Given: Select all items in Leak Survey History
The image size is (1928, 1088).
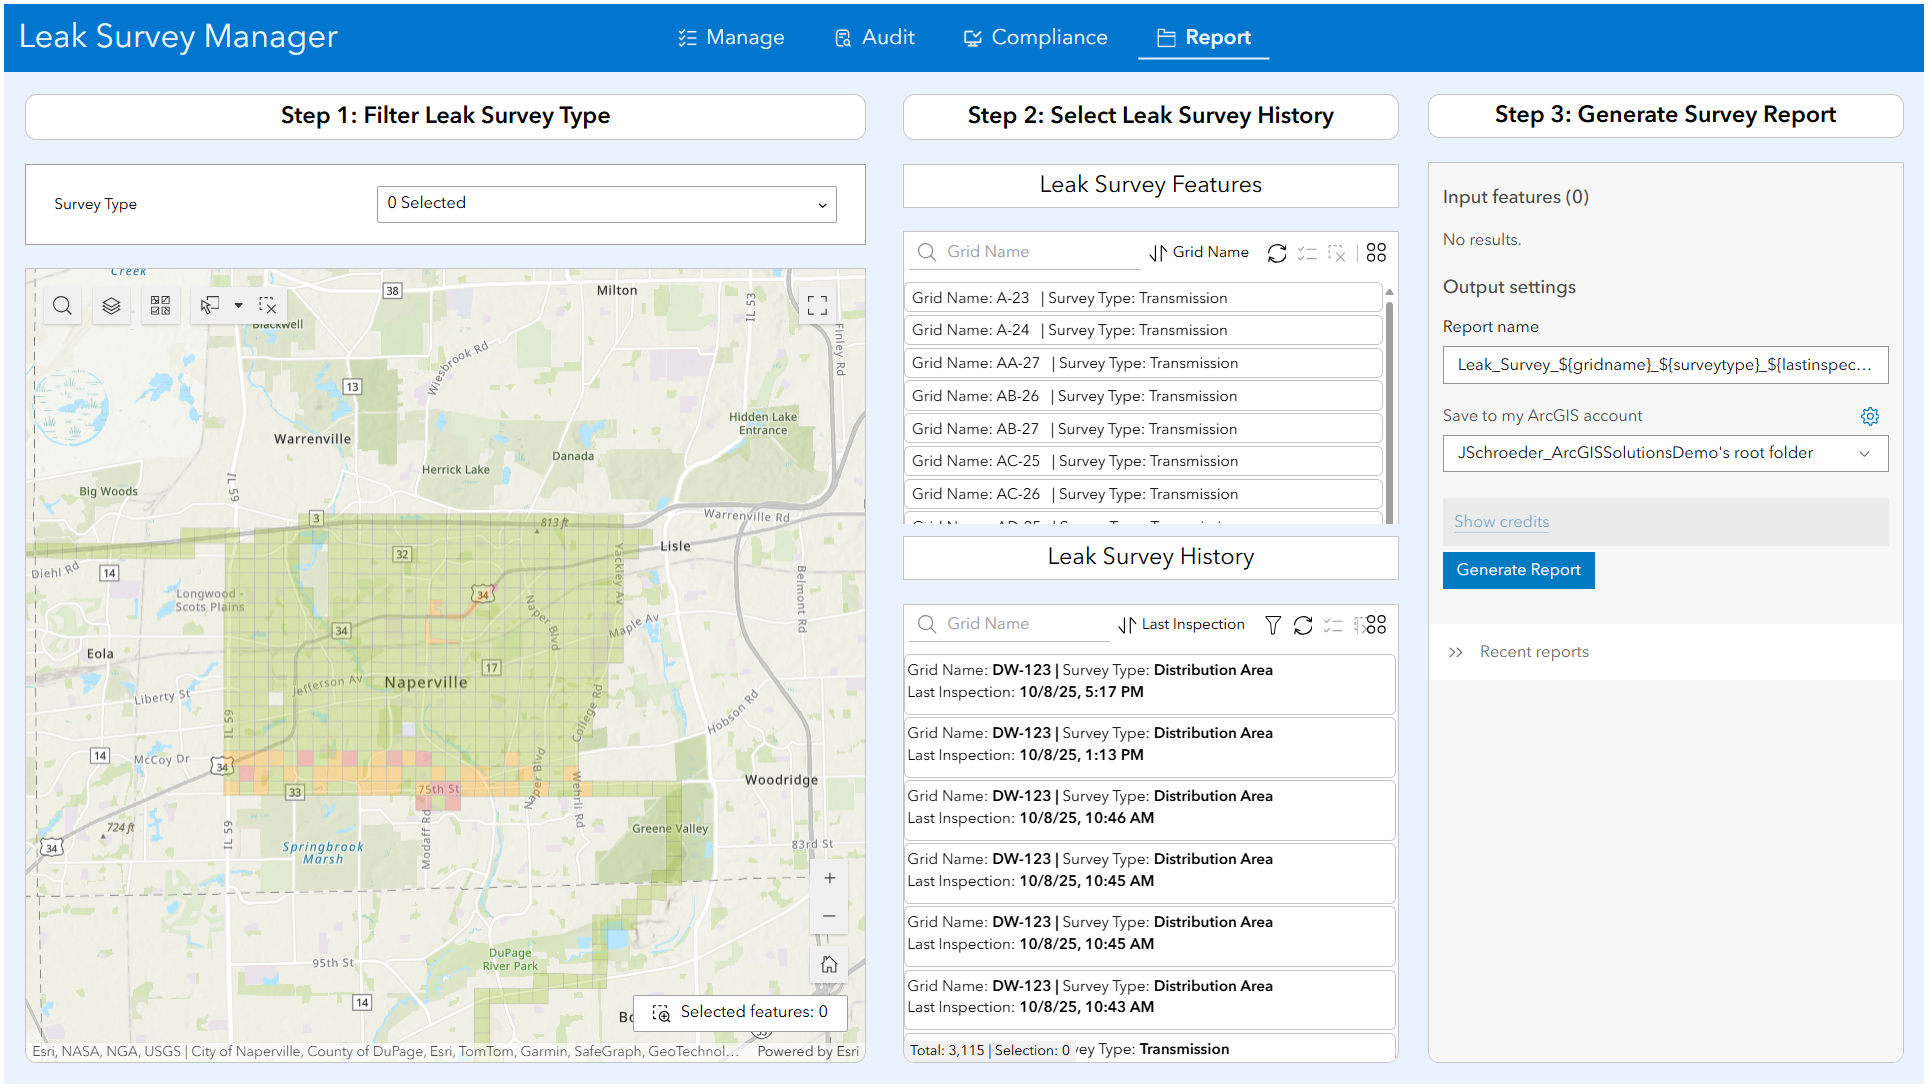Looking at the screenshot, I should (1333, 624).
